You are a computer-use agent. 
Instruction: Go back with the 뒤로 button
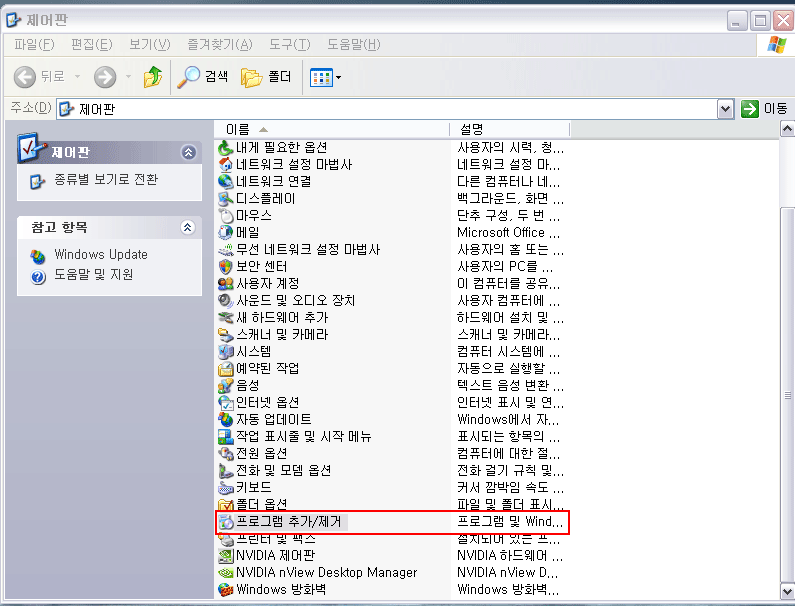(39, 77)
